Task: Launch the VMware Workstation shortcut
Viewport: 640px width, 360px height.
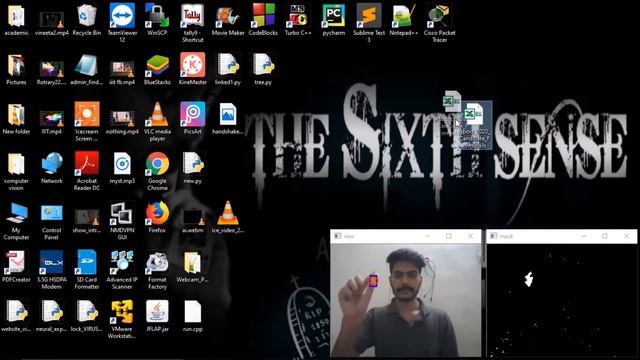Action: [122, 319]
